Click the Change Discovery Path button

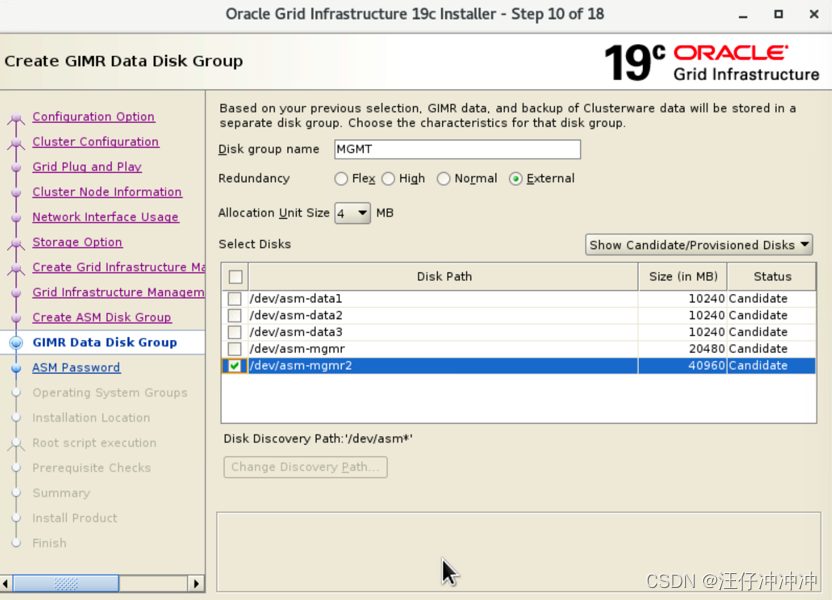305,467
